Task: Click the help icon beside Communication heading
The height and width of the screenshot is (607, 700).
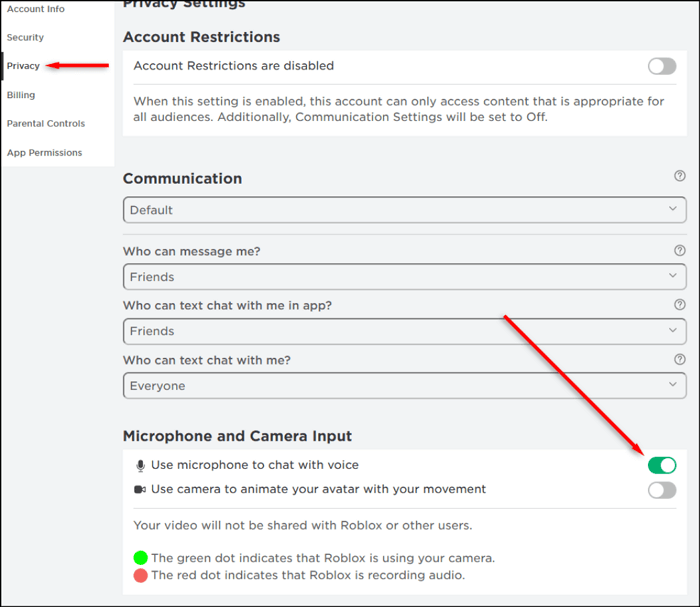Action: point(680,176)
